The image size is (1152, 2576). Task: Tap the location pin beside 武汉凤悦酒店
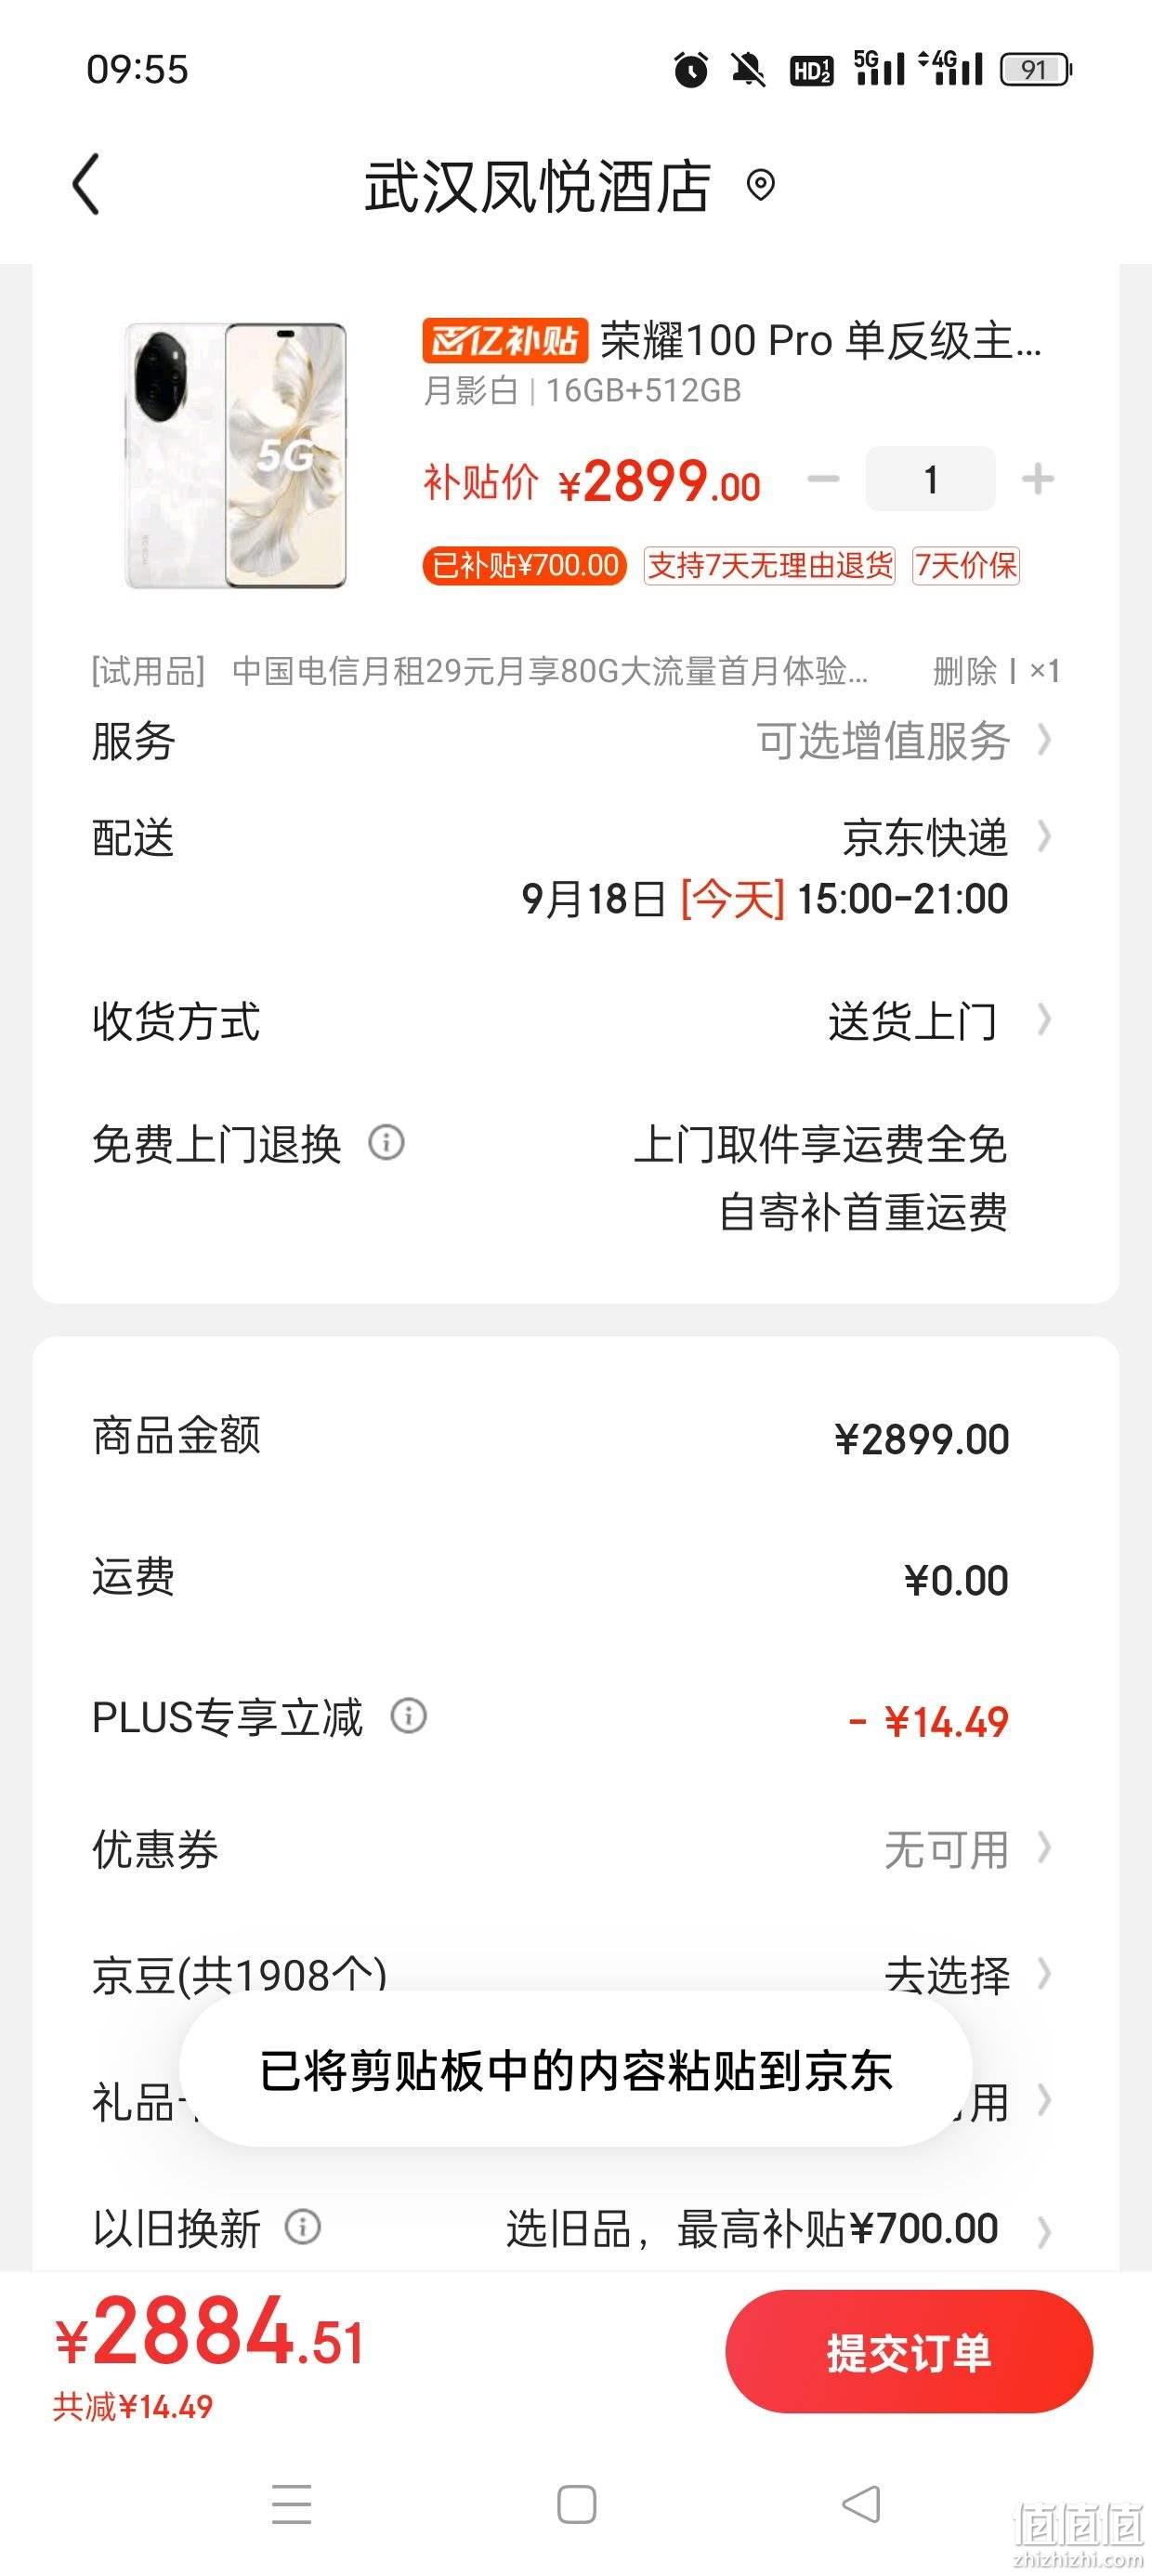pos(761,185)
